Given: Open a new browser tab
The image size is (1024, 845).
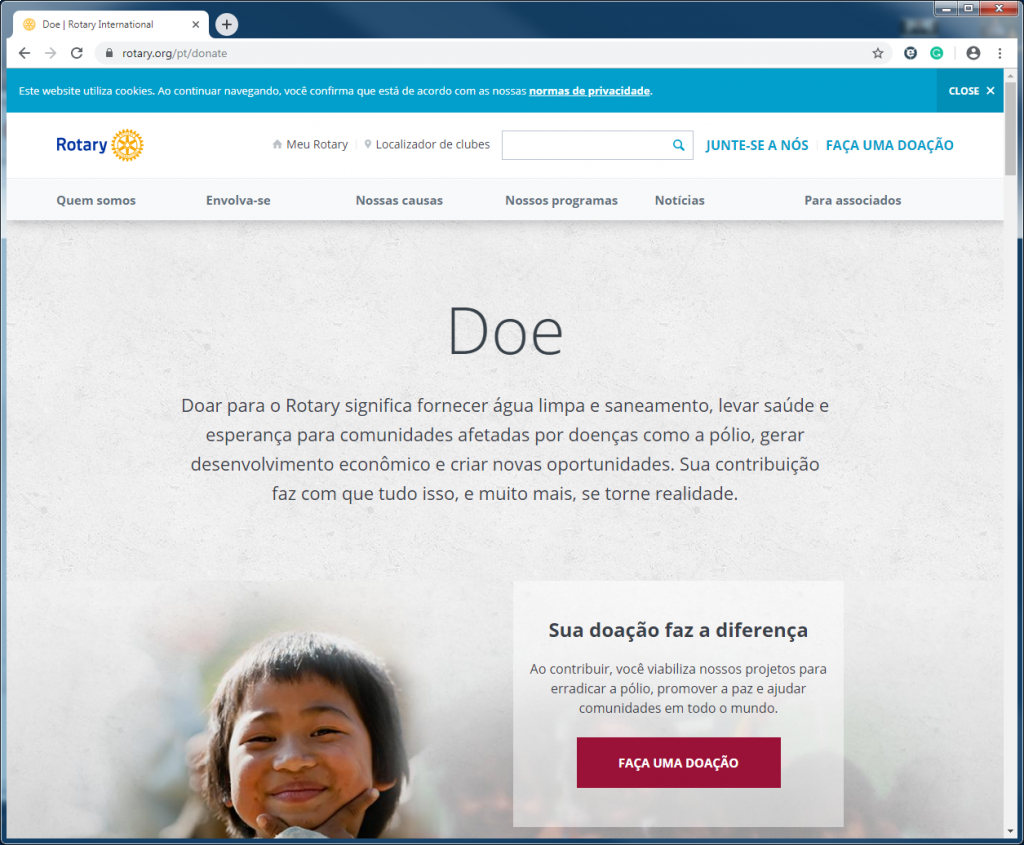Looking at the screenshot, I should click(x=227, y=24).
